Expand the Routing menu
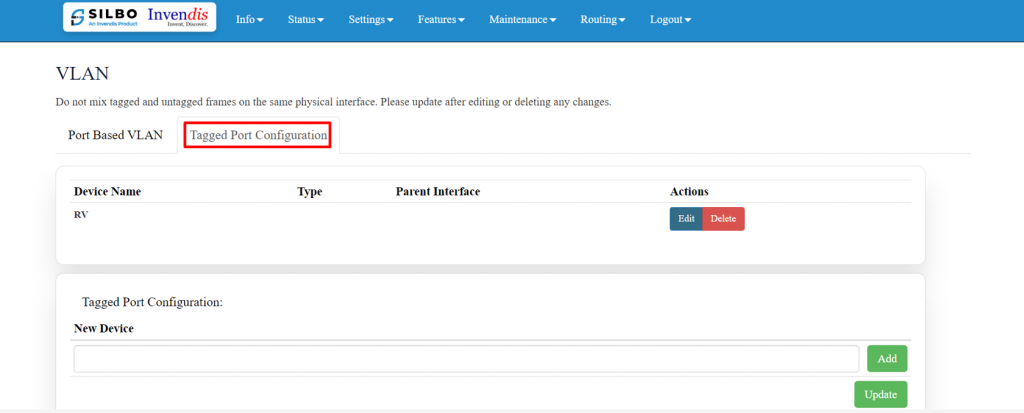Image resolution: width=1024 pixels, height=413 pixels. [602, 20]
